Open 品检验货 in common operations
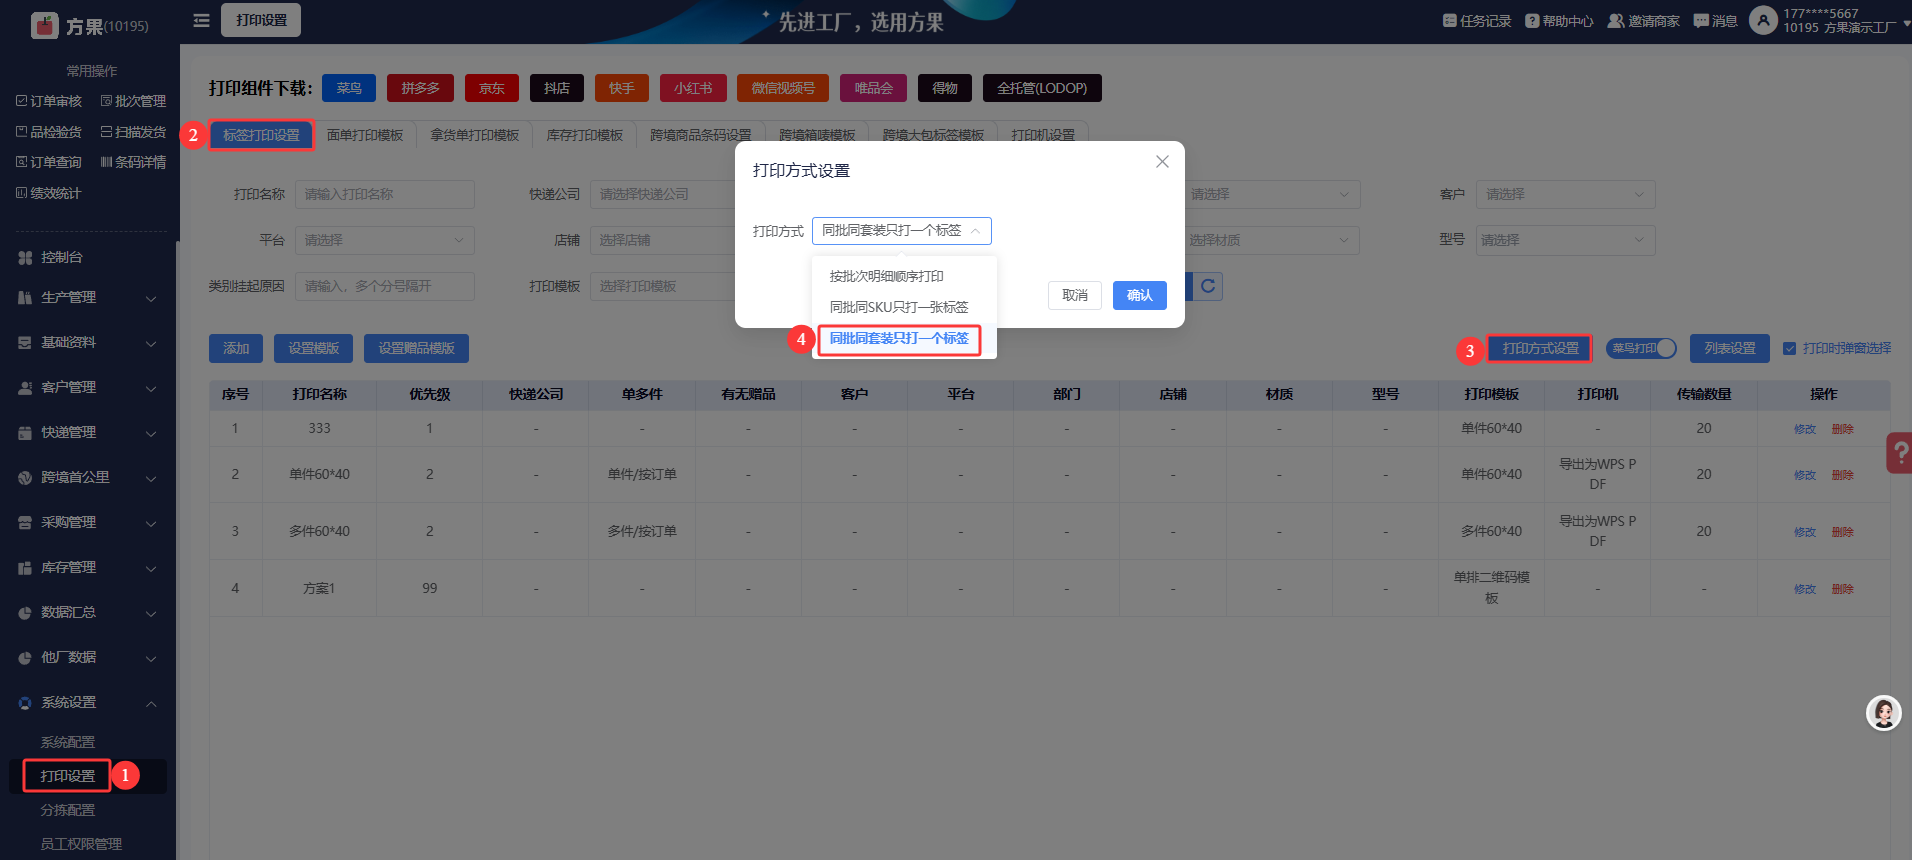This screenshot has width=1912, height=860. pyautogui.click(x=49, y=132)
